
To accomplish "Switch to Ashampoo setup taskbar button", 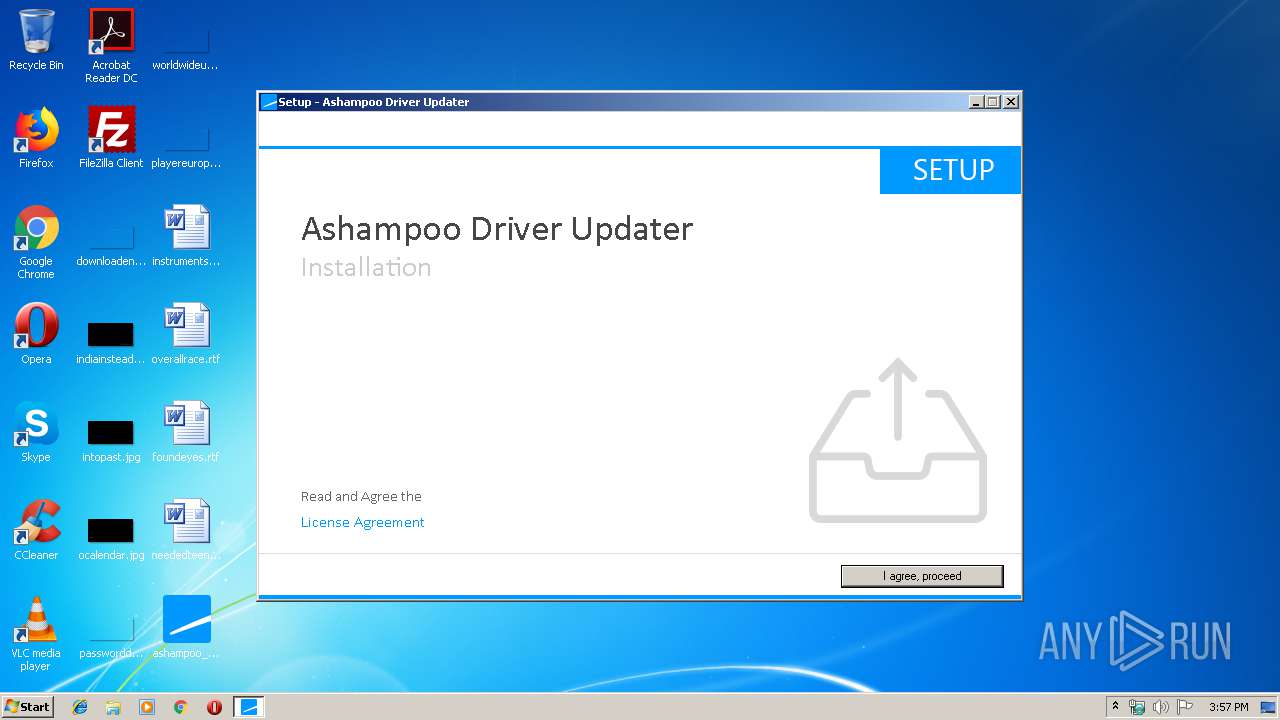I will (249, 707).
